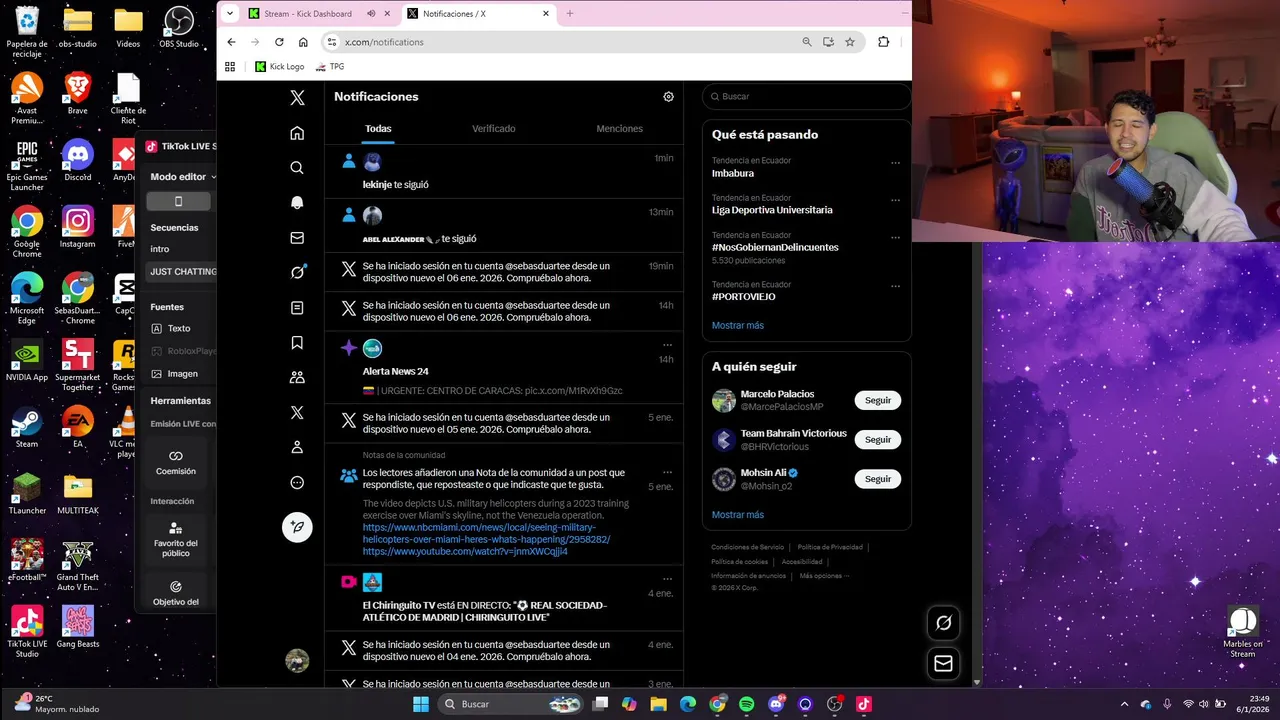The width and height of the screenshot is (1280, 720).
Task: Open the TPG bookmark
Action: click(329, 67)
